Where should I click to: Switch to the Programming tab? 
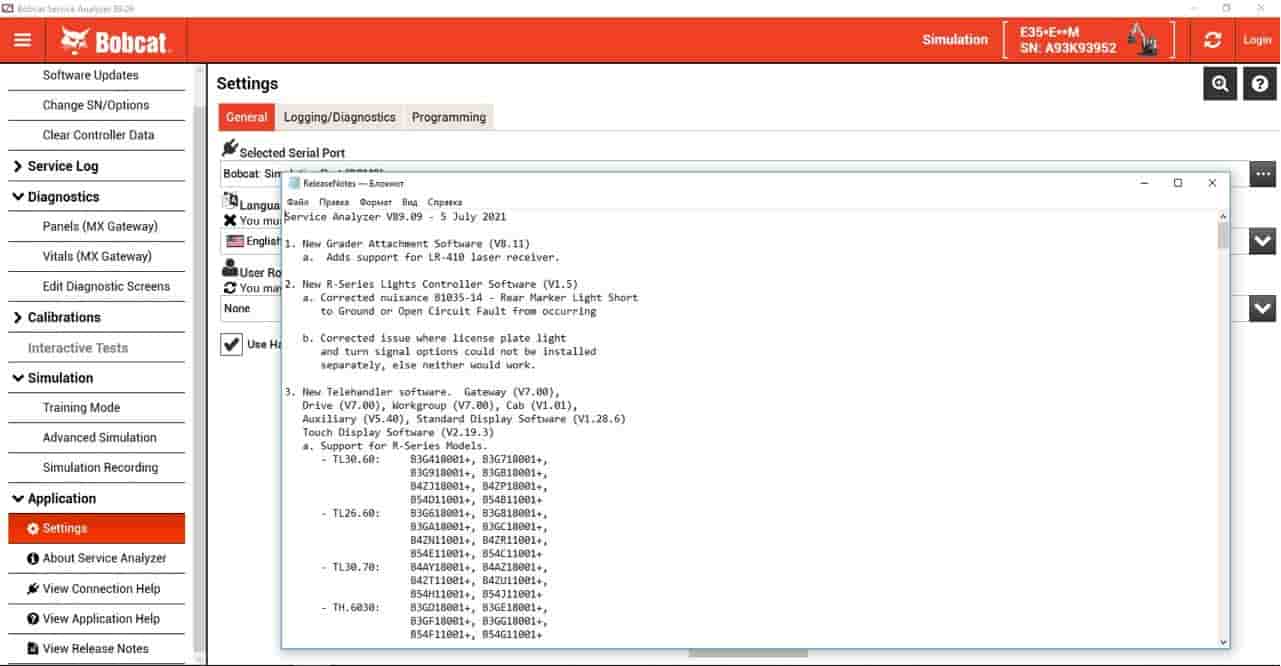(449, 117)
